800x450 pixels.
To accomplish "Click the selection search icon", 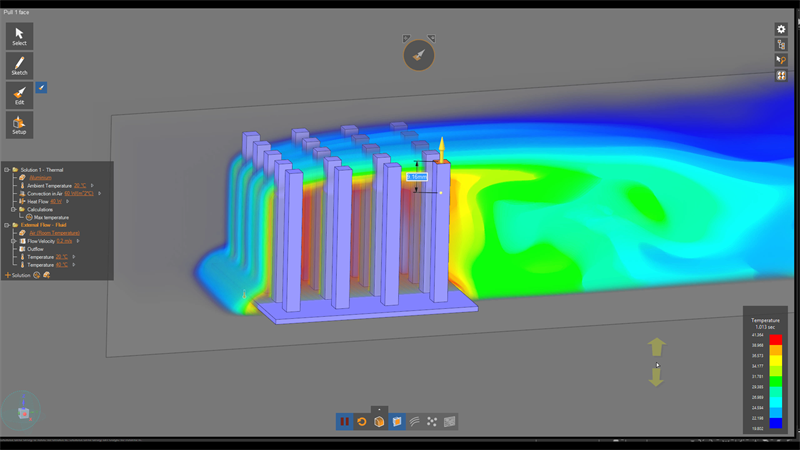I will [781, 60].
